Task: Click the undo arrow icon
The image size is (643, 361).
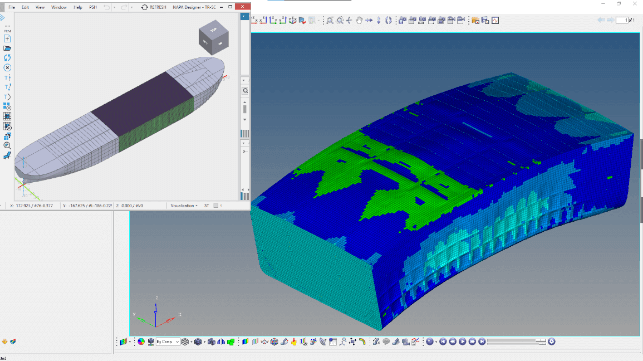Action: [x=107, y=7]
